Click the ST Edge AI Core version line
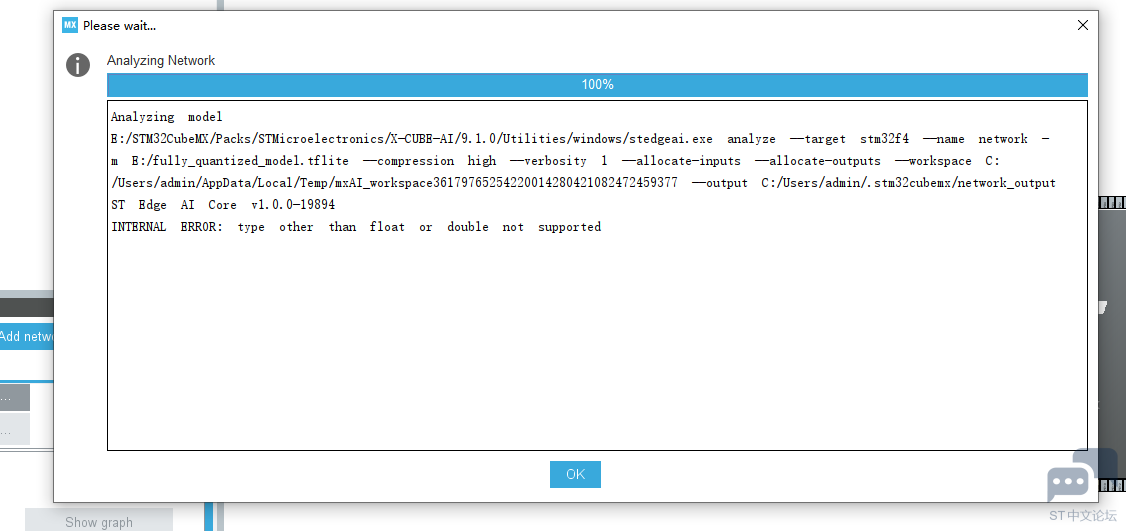This screenshot has width=1126, height=531. pos(223,205)
